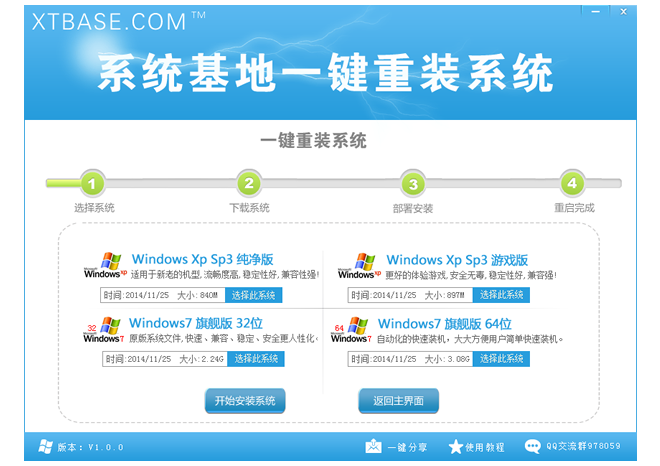Click step 3 部署安装 circle
Screen dimensions: 660x466
411,184
